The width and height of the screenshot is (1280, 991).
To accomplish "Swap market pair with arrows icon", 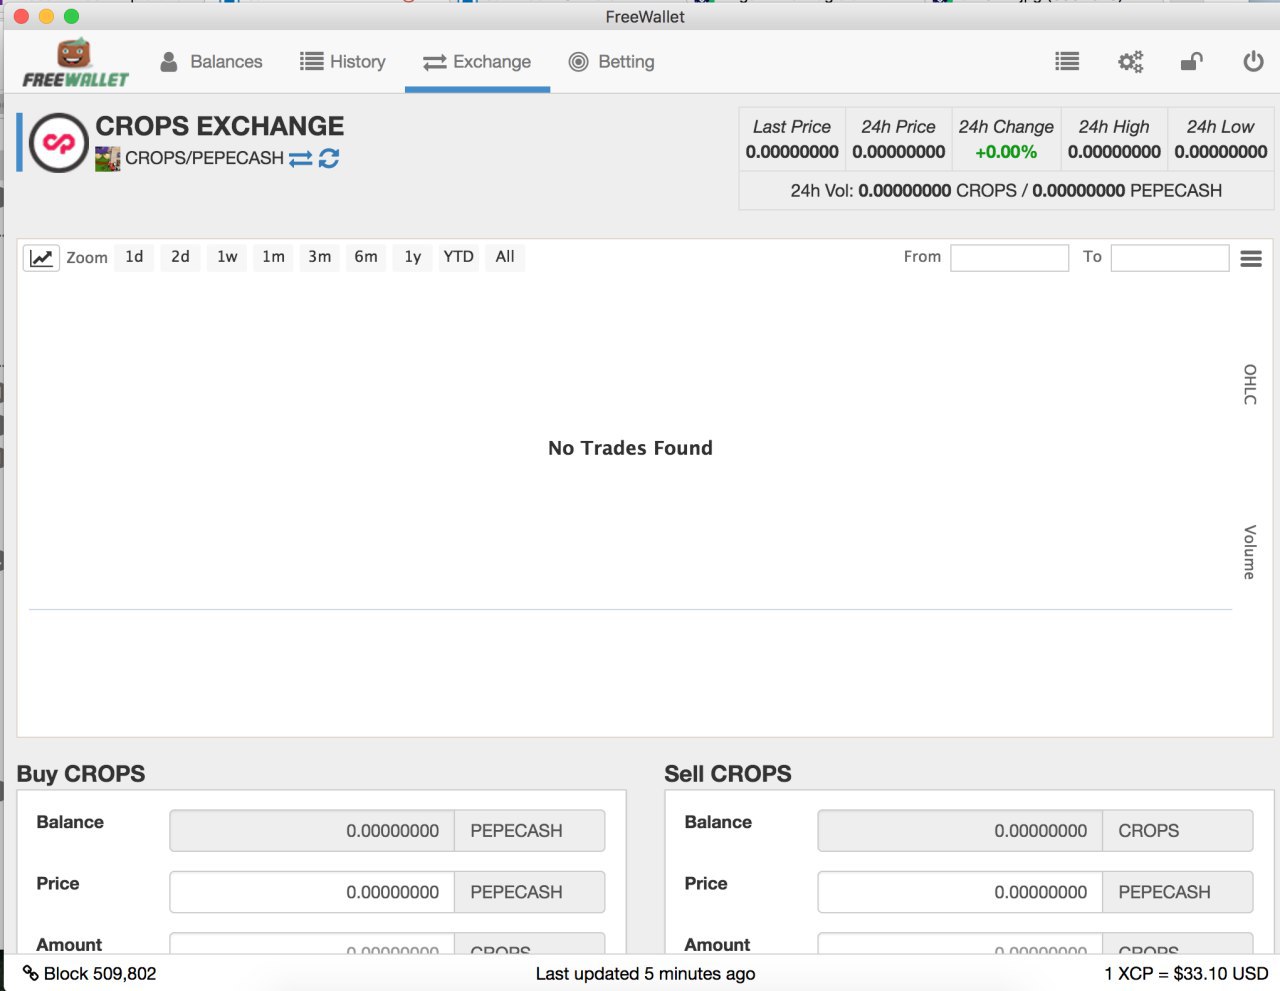I will click(x=300, y=159).
